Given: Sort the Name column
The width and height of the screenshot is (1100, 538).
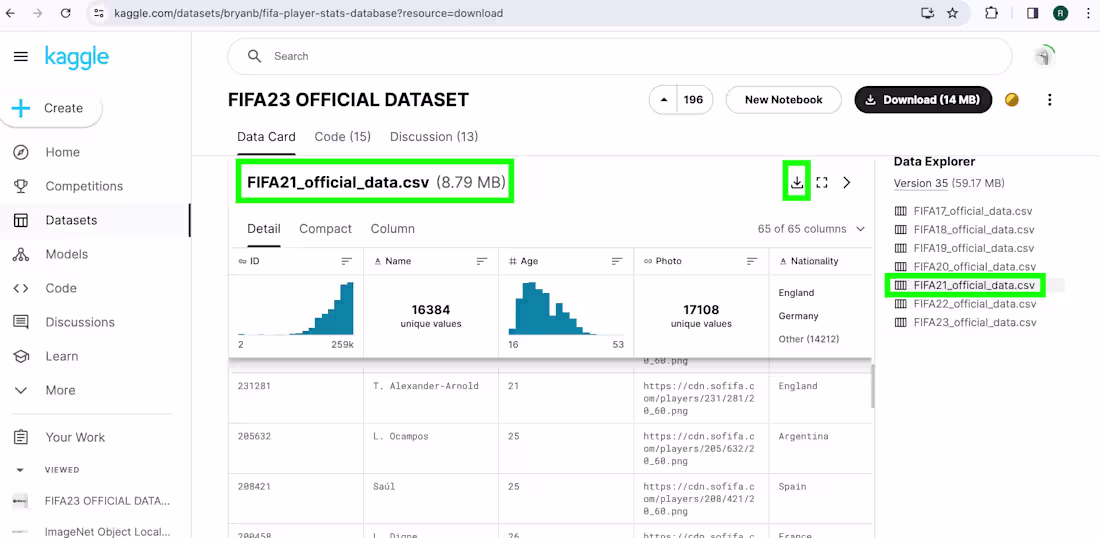Looking at the screenshot, I should [481, 261].
